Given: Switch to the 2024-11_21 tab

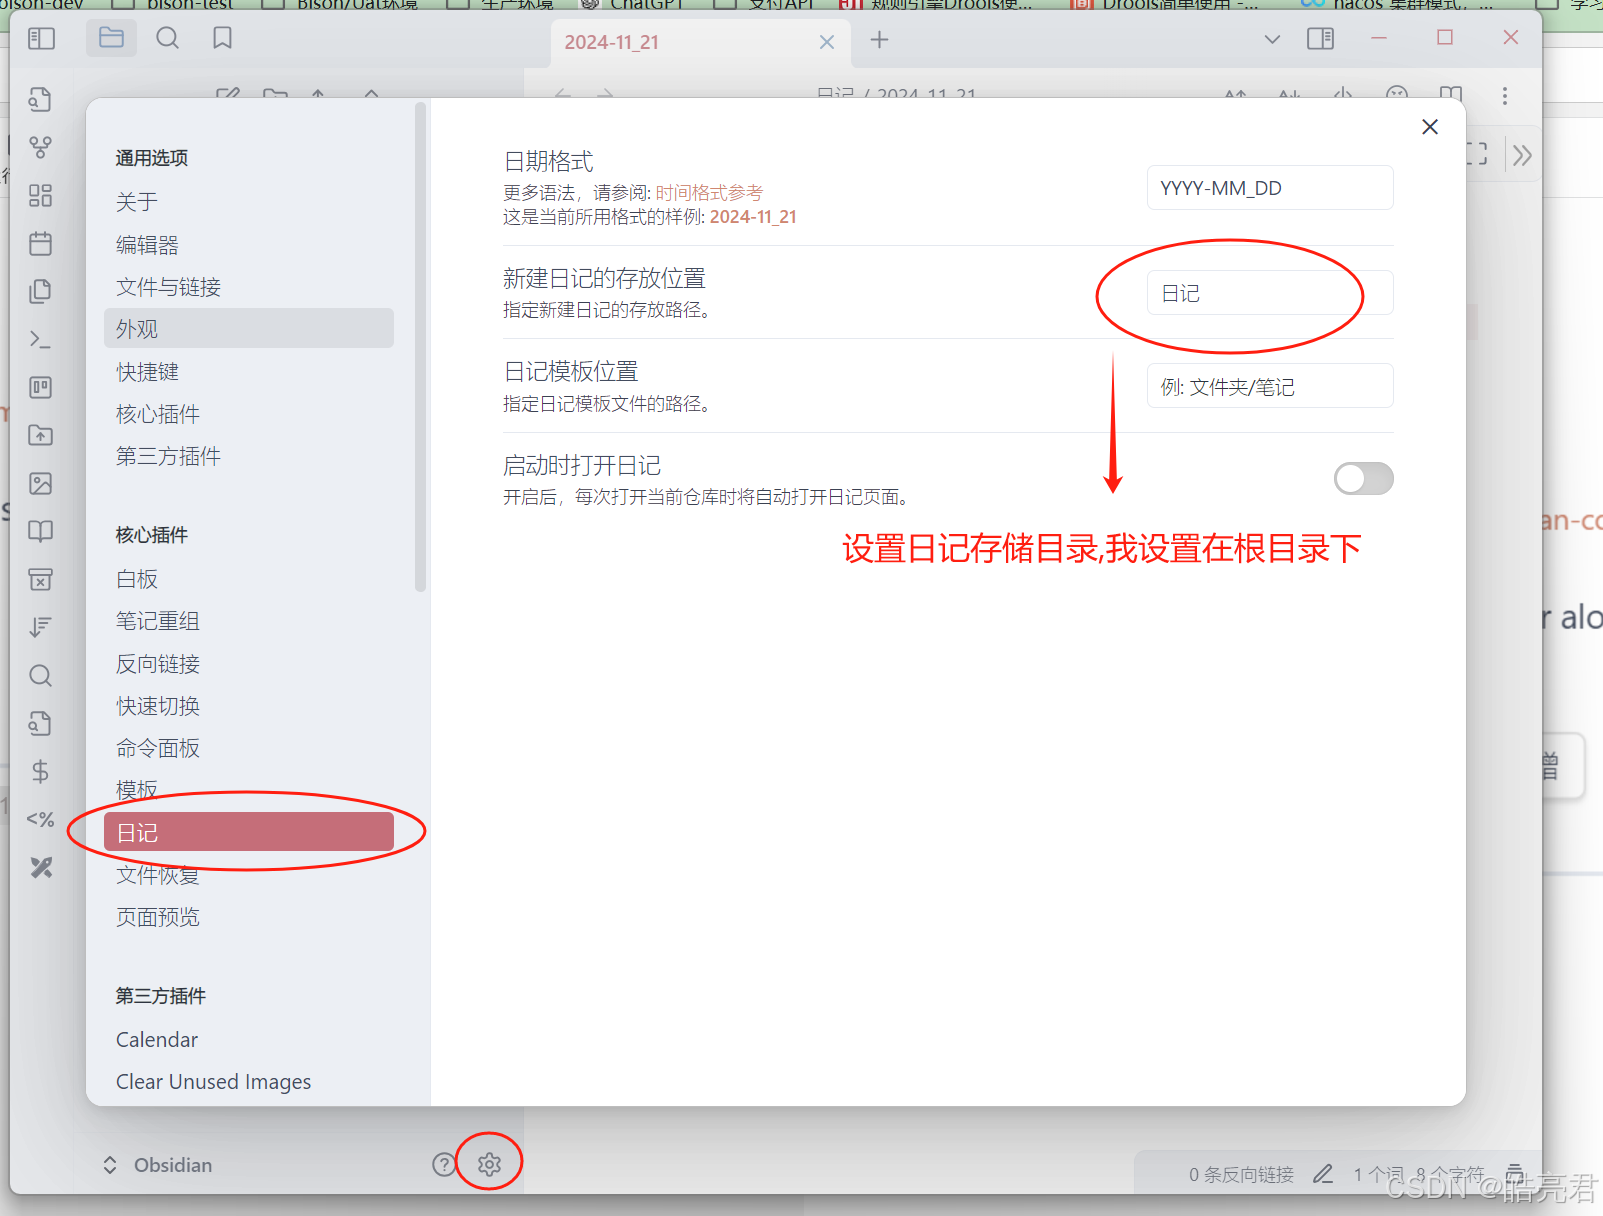Looking at the screenshot, I should click(x=700, y=42).
